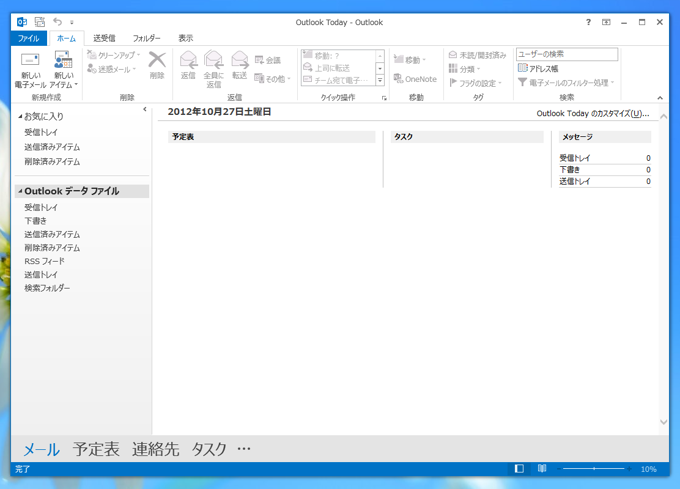Open the その他 more reply options
Image resolution: width=680 pixels, height=489 pixels.
[272, 78]
